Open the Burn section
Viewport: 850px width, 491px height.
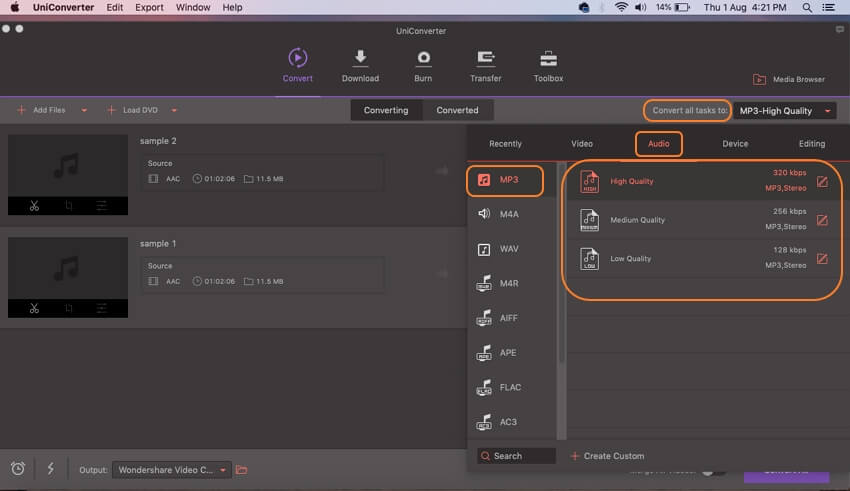coord(423,66)
